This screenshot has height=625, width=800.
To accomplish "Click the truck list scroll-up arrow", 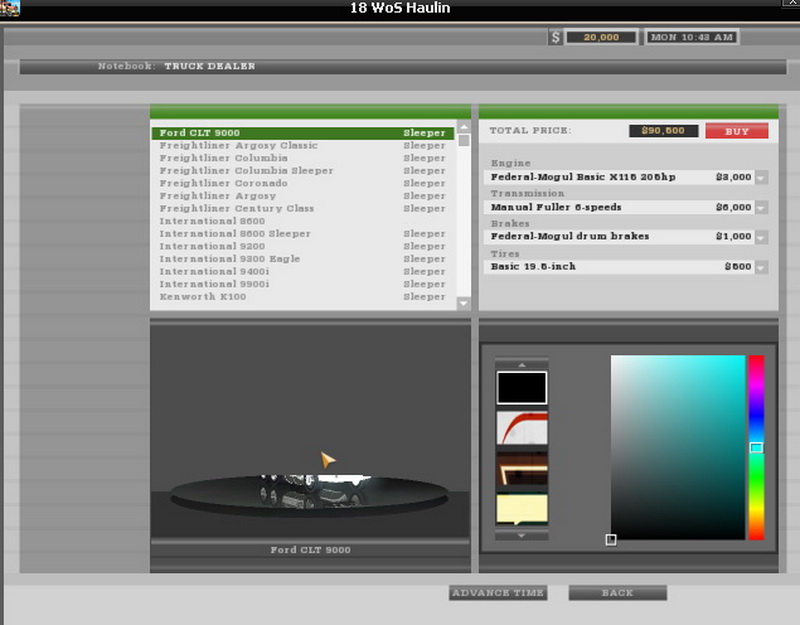I will coord(463,128).
